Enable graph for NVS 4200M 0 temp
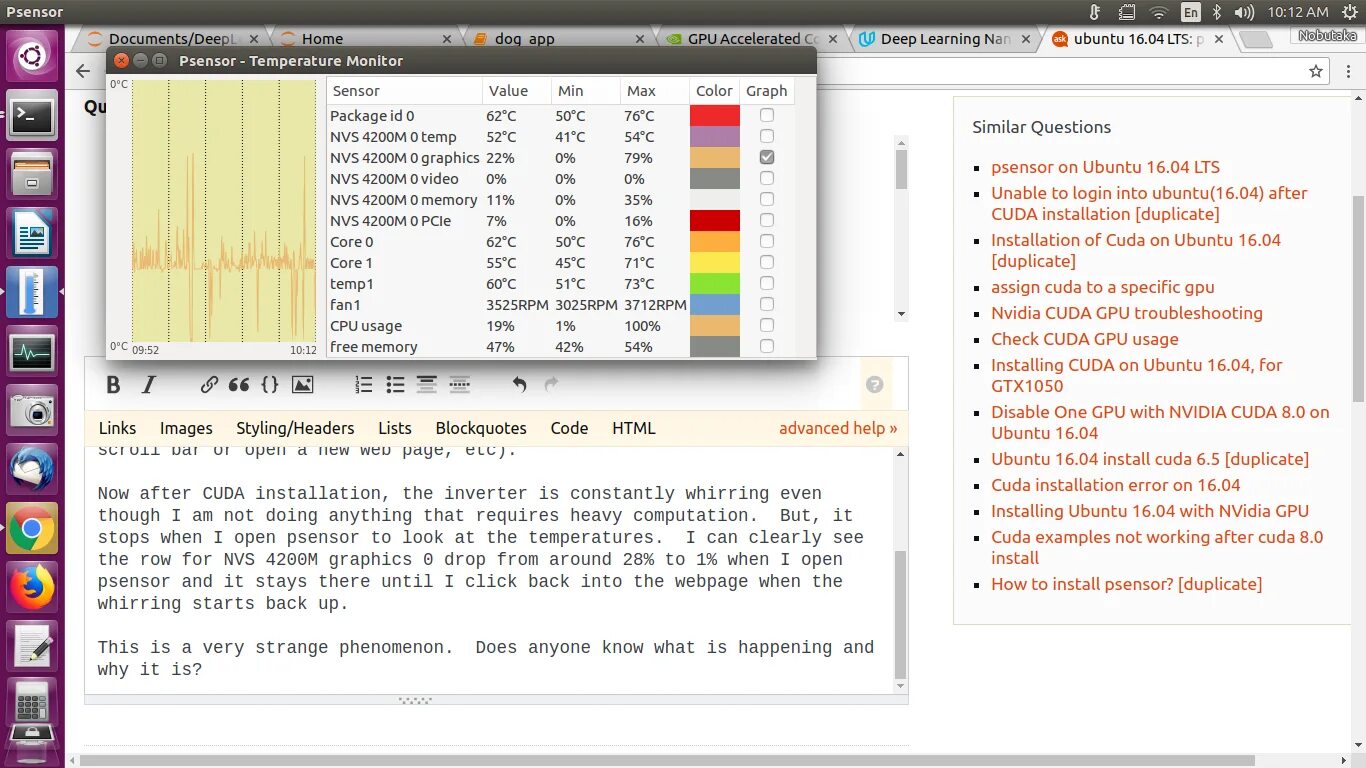1366x768 pixels. coord(767,137)
